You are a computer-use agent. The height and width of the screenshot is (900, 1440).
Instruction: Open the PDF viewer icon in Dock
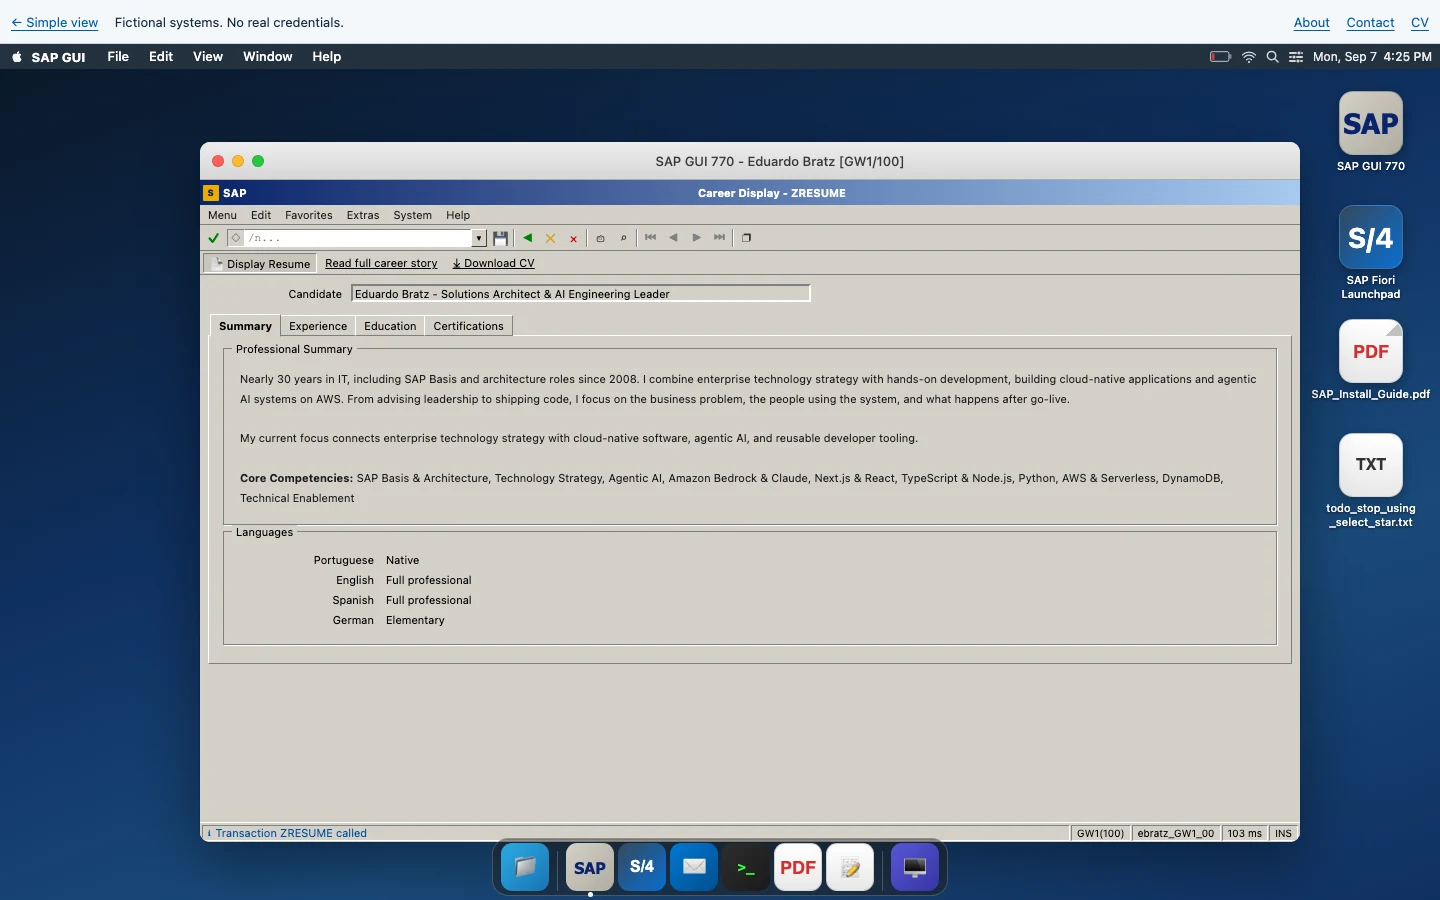[798, 867]
